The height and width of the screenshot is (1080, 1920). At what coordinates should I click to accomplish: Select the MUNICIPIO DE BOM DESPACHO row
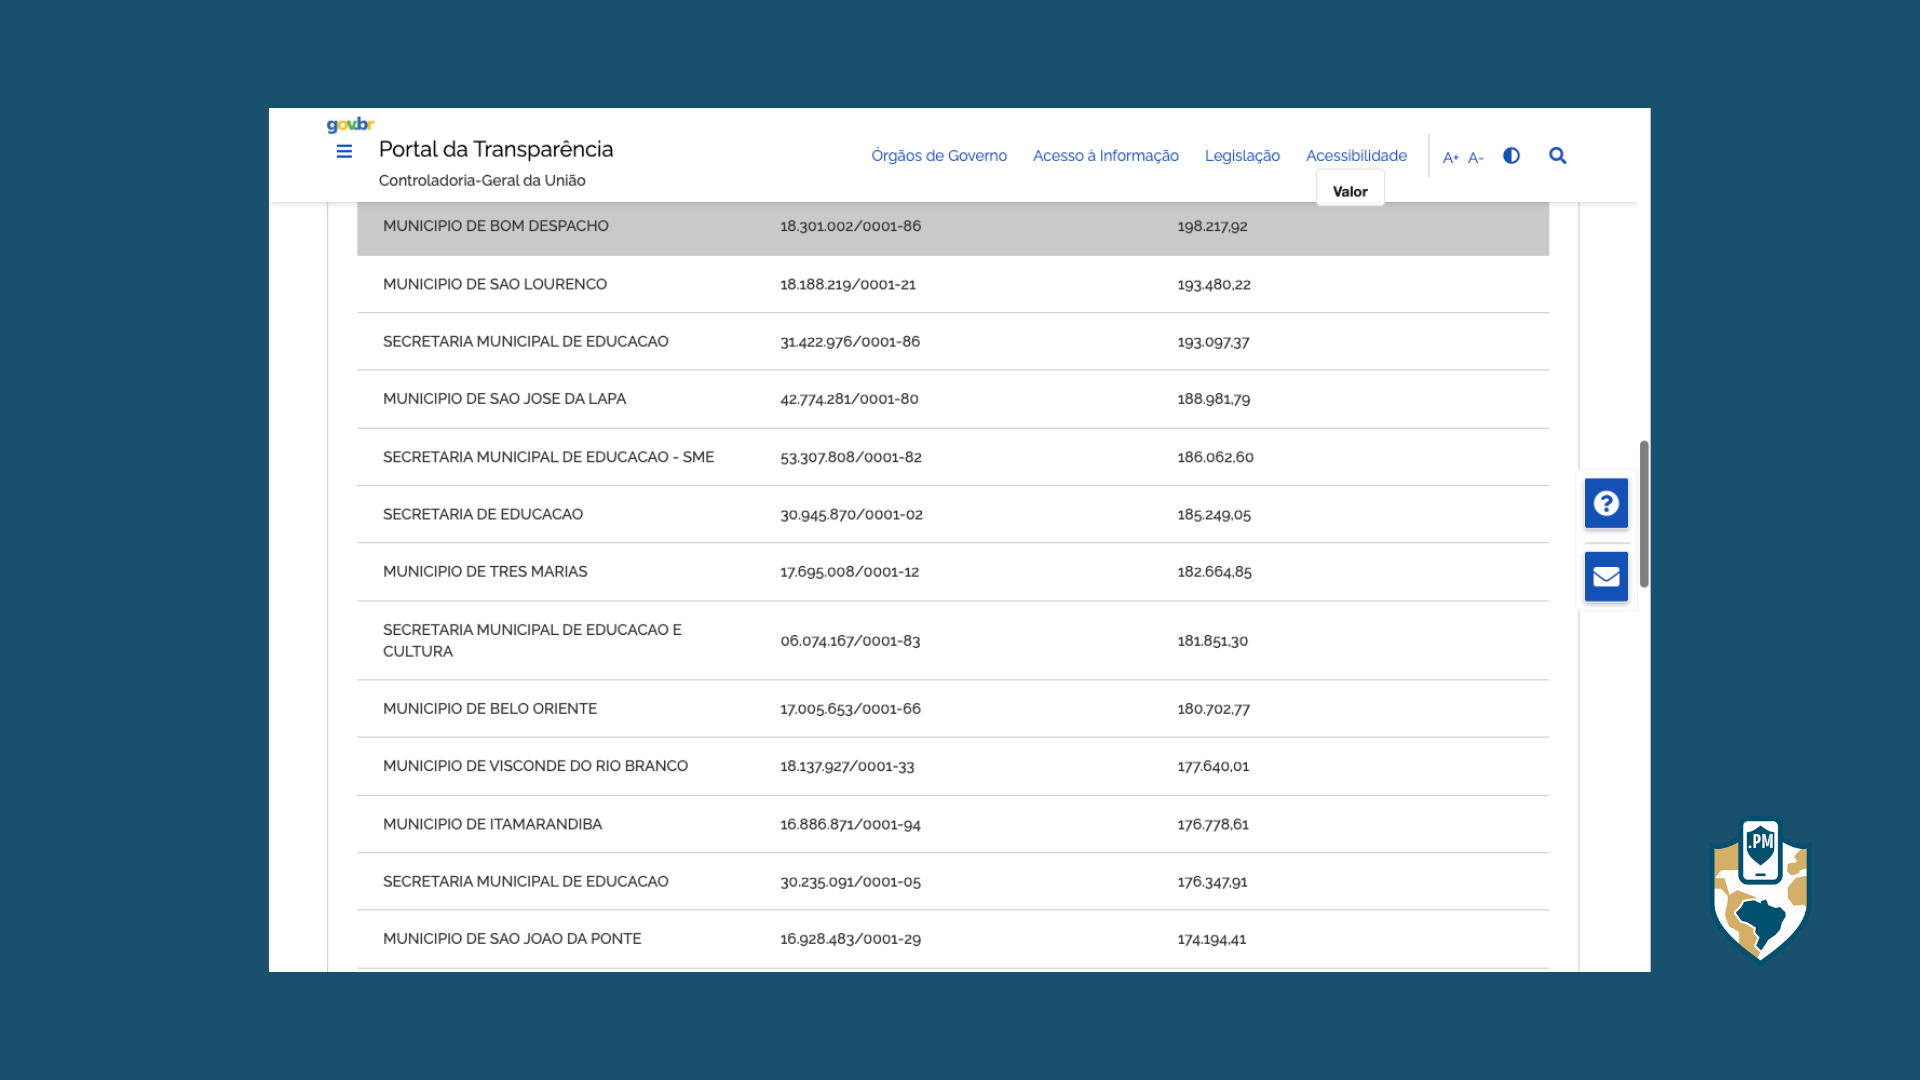coord(495,227)
